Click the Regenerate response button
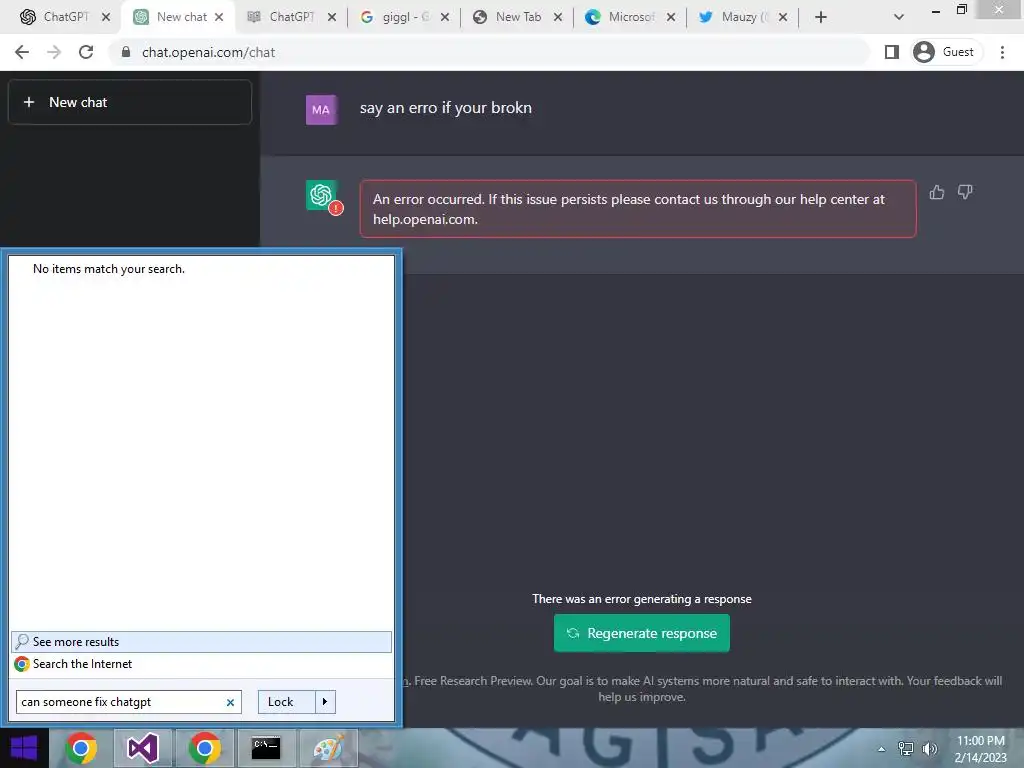This screenshot has height=768, width=1024. pyautogui.click(x=641, y=633)
